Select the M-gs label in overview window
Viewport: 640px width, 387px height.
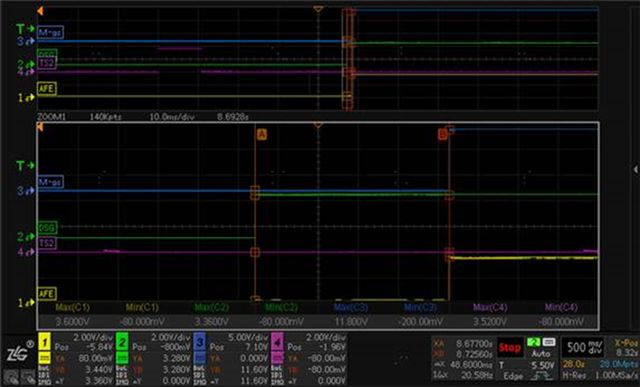(50, 32)
